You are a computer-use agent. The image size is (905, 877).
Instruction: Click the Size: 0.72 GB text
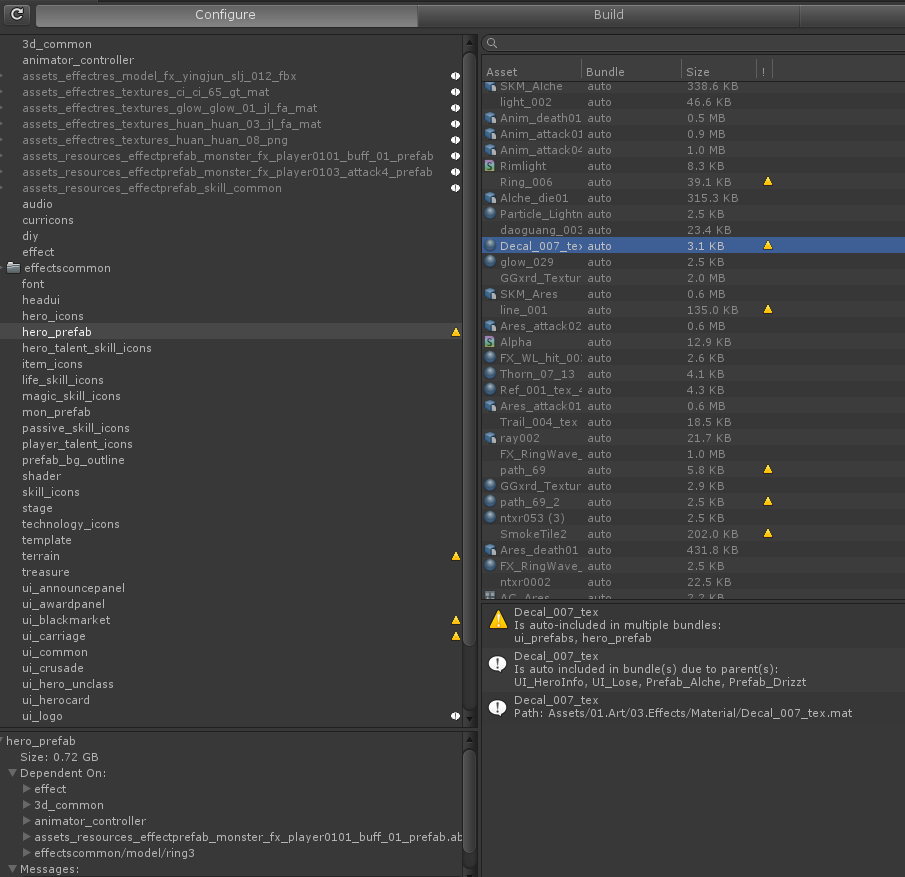tap(59, 757)
